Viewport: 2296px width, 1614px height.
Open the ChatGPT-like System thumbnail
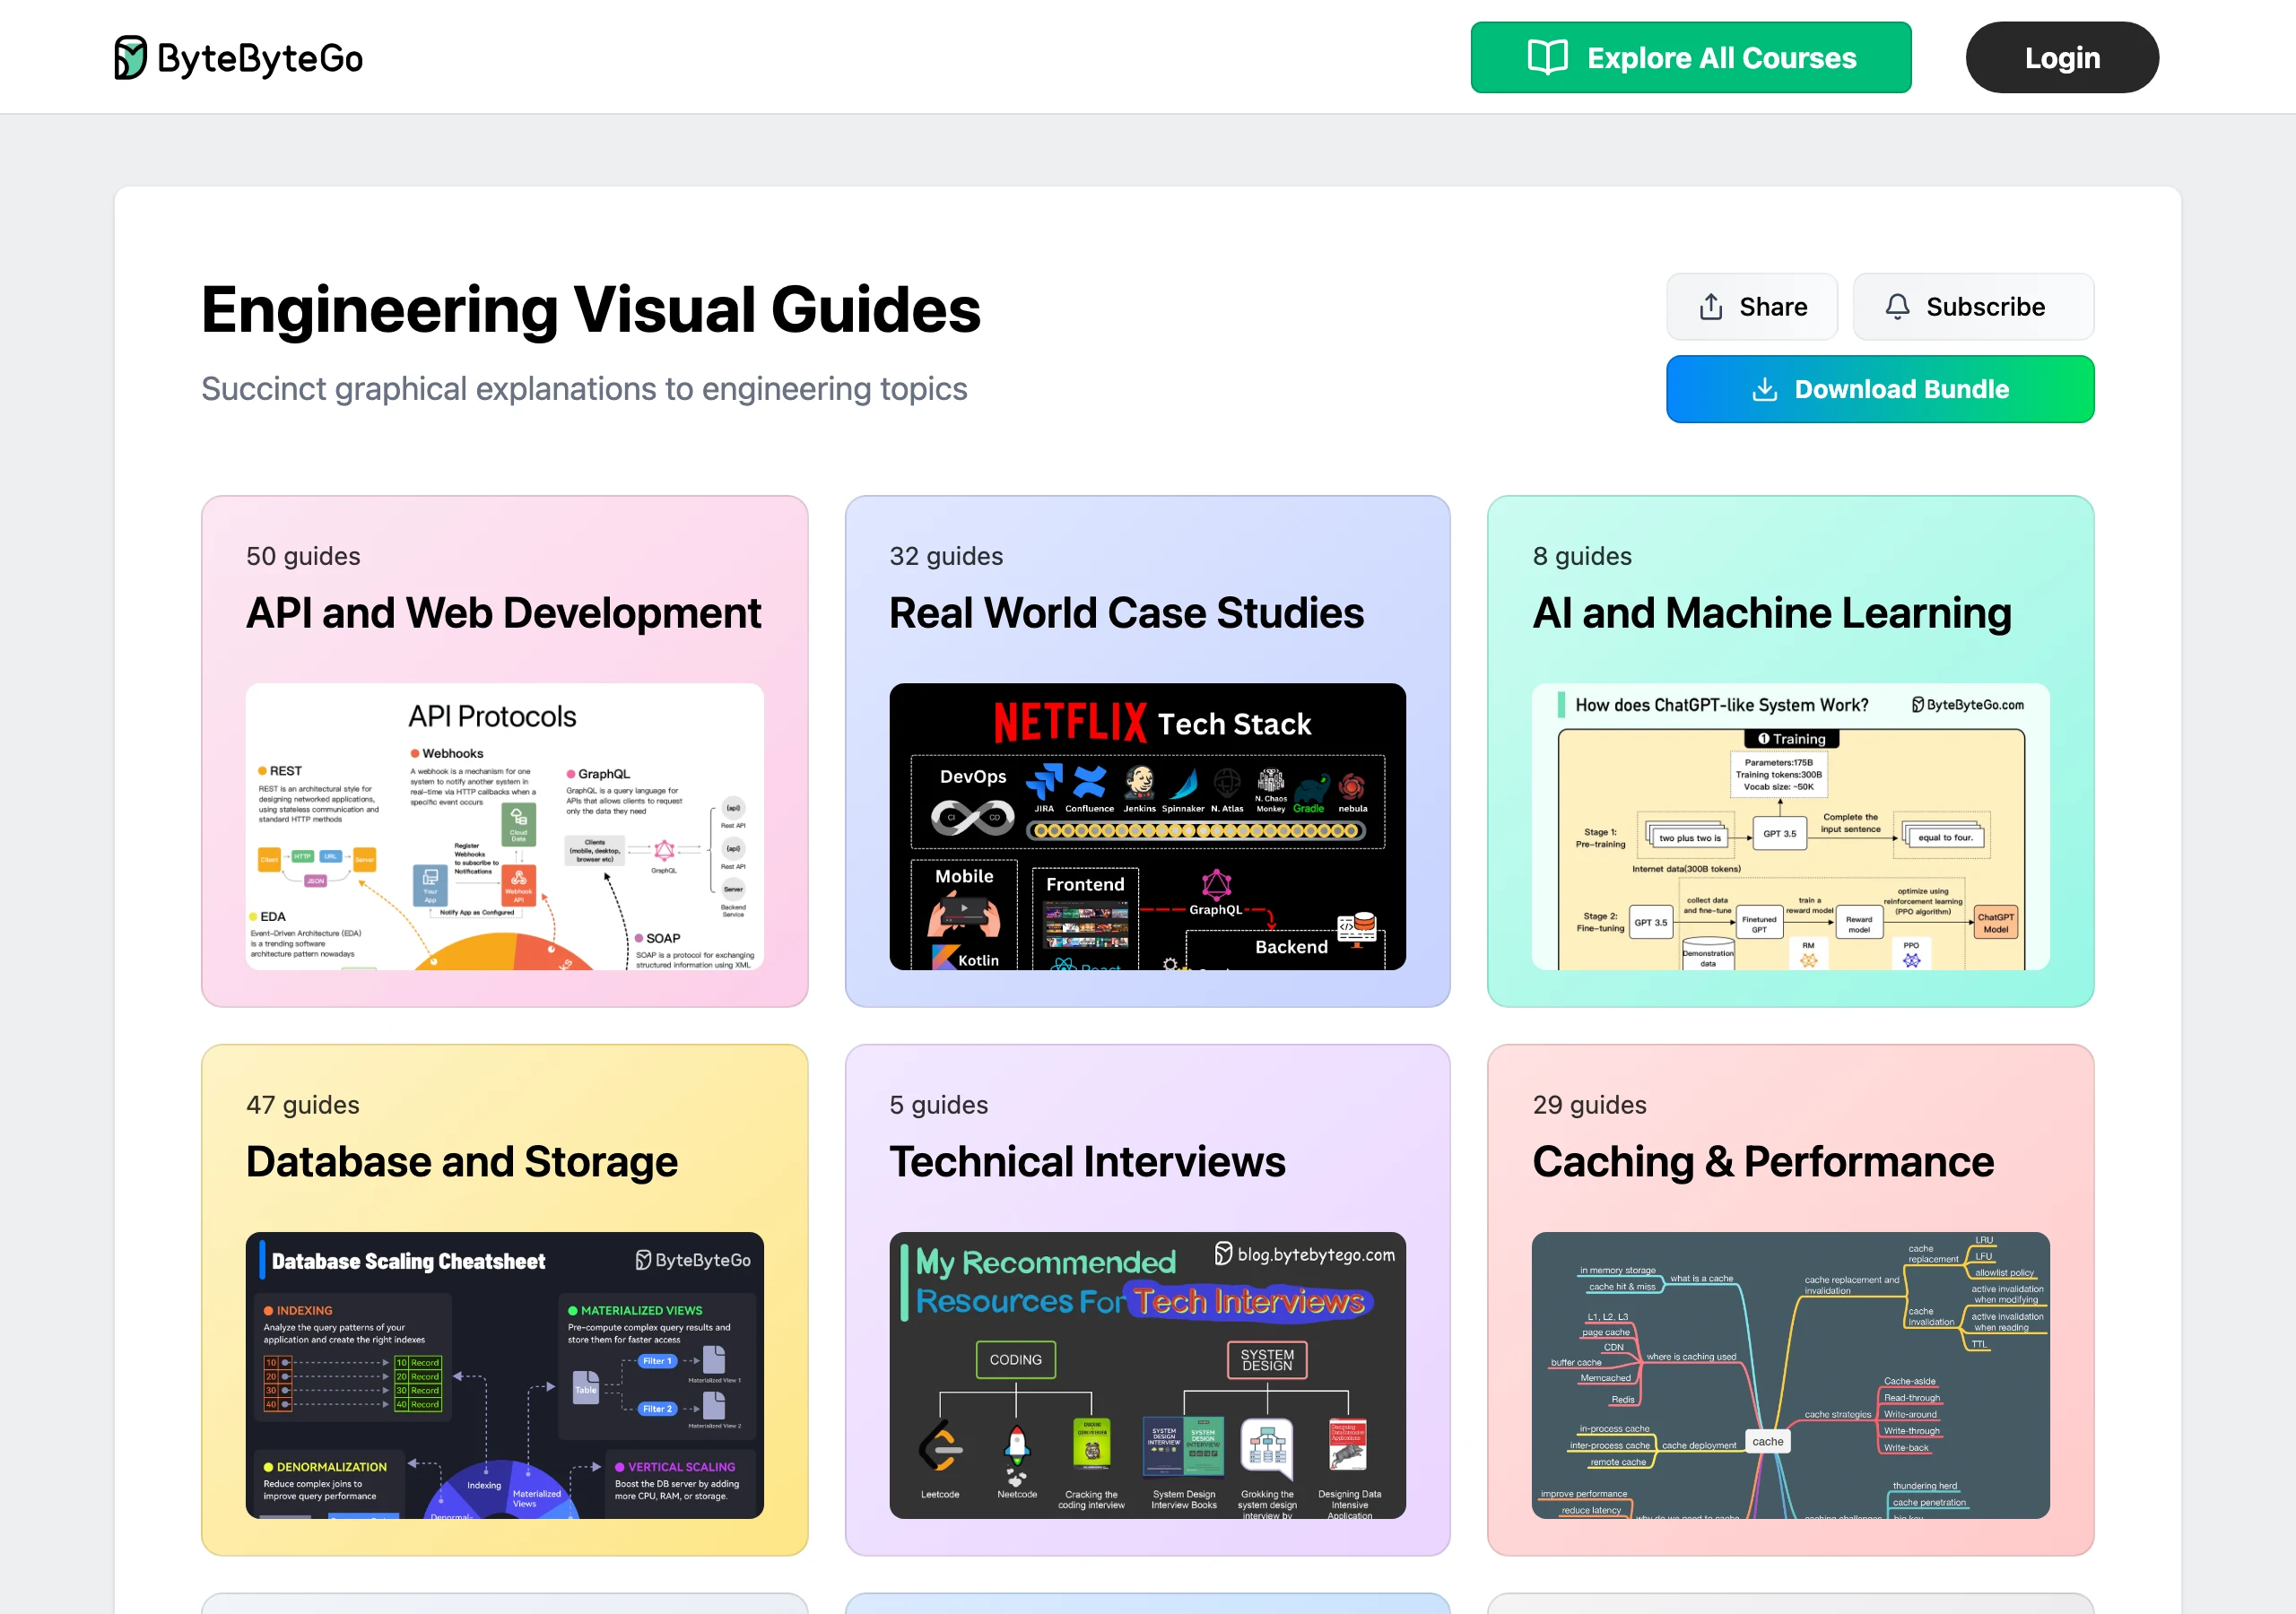[1790, 826]
